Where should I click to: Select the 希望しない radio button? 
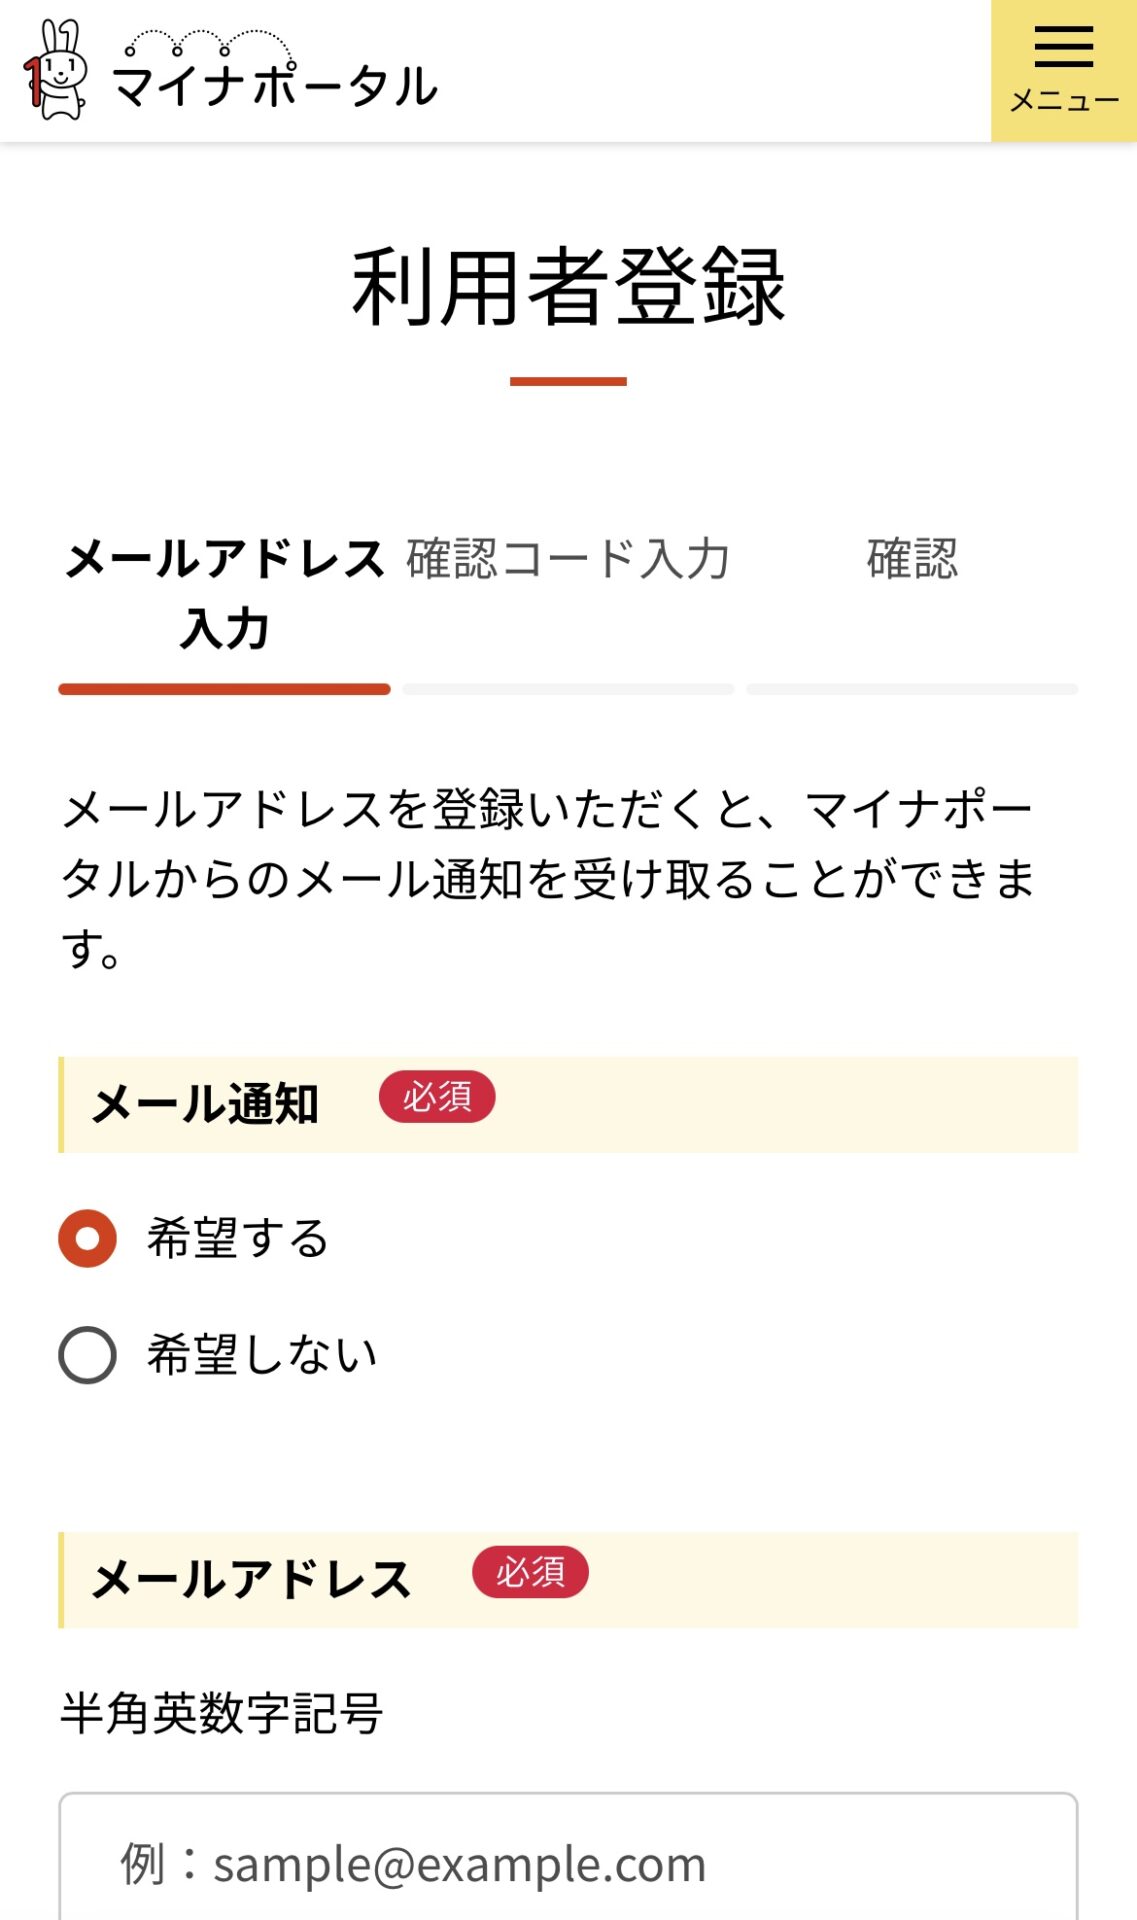[x=88, y=1355]
